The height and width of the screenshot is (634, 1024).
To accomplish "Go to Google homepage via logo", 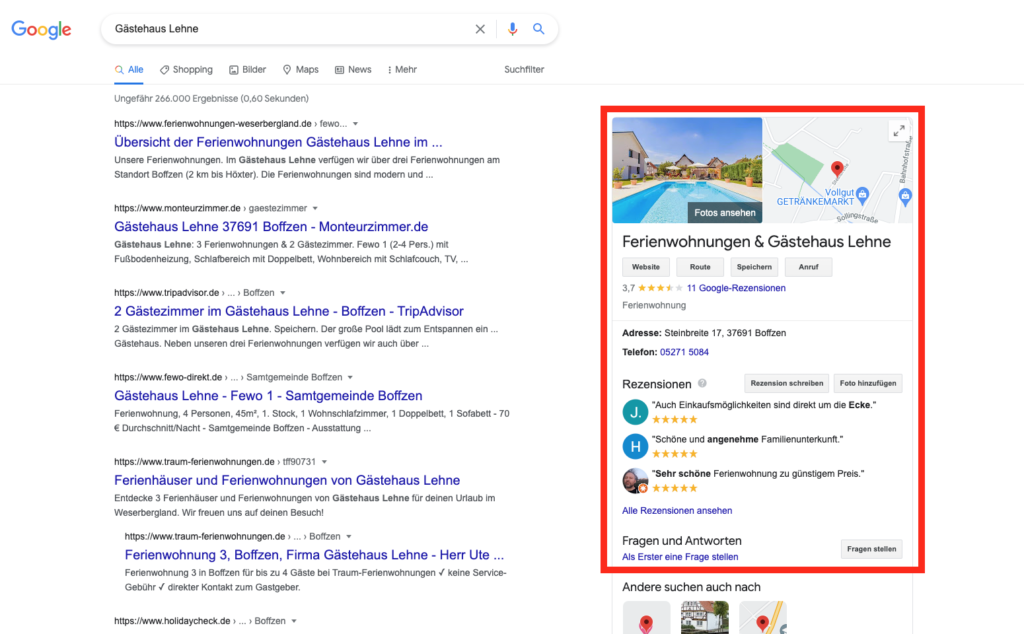I will (x=41, y=29).
